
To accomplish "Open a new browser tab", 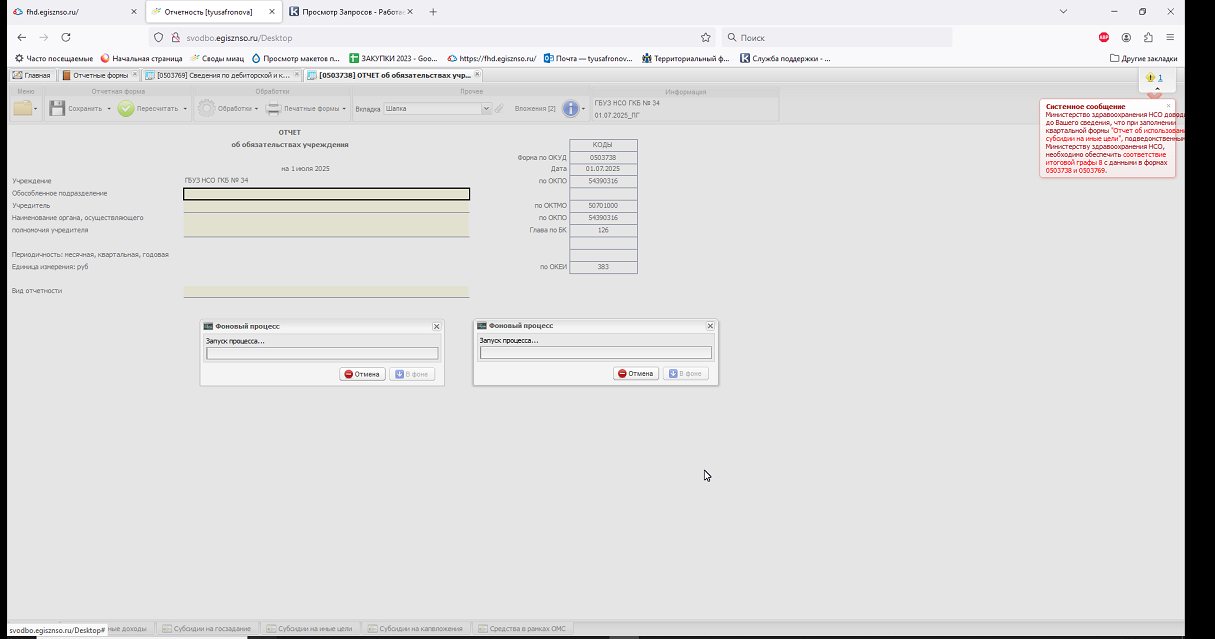I will (x=433, y=12).
